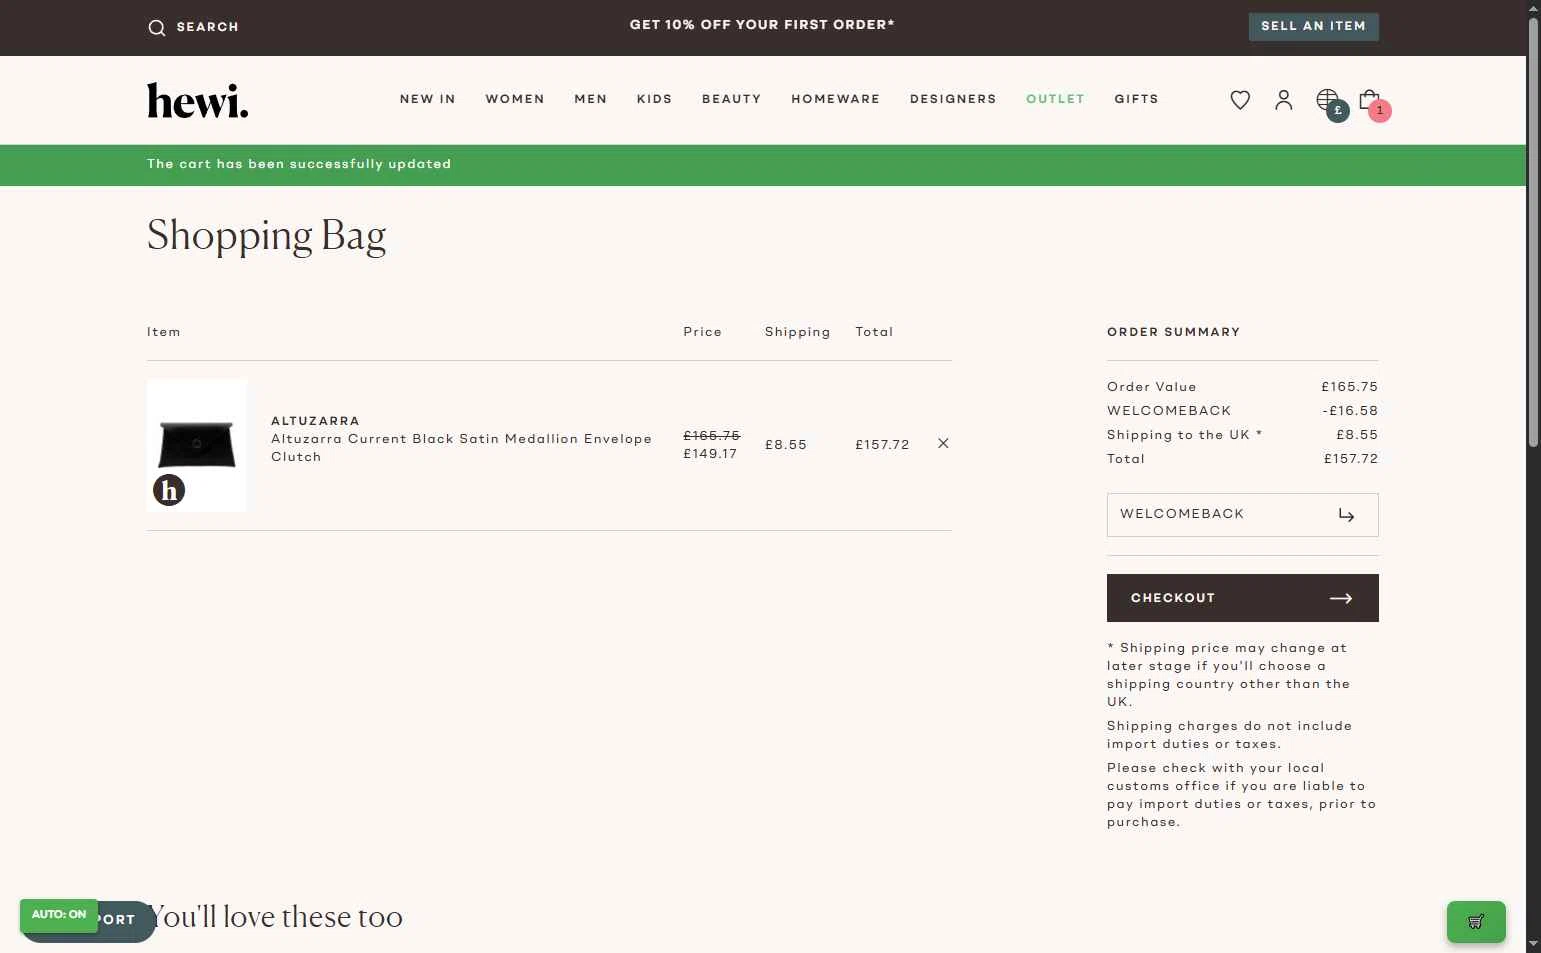Viewport: 1541px width, 953px height.
Task: Open the New In menu
Action: [x=427, y=99]
